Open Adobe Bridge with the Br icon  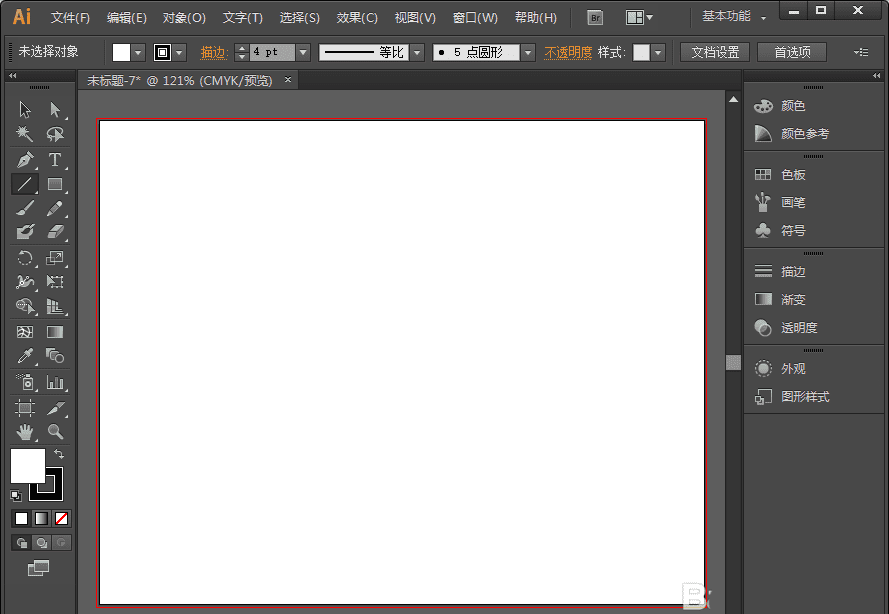pos(595,18)
